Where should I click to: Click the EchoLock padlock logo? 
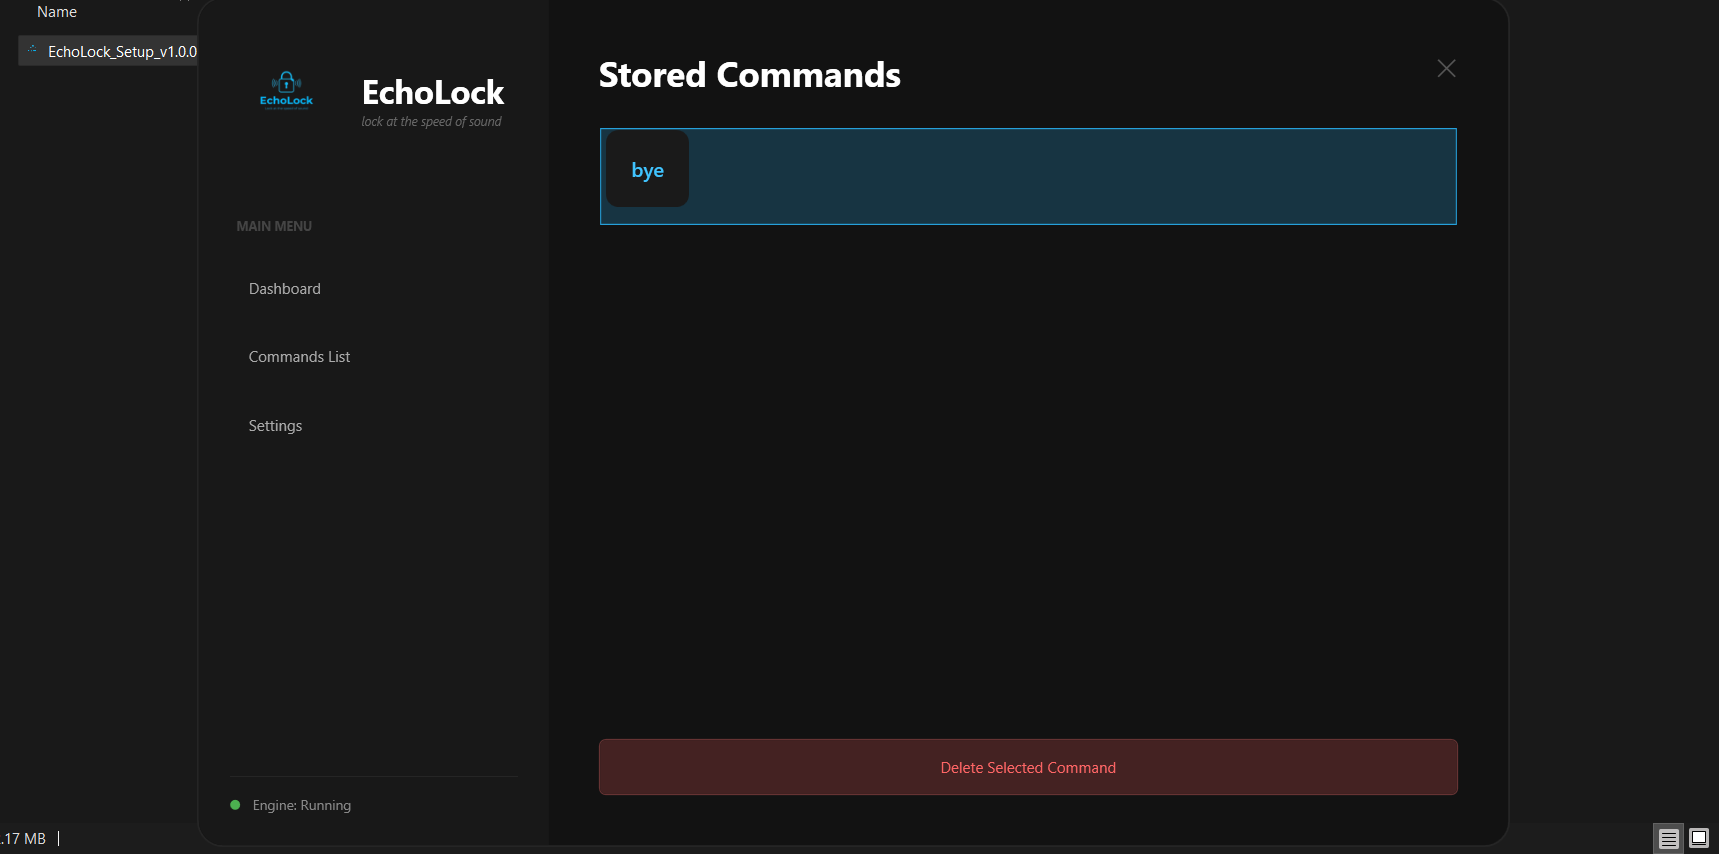[x=286, y=89]
